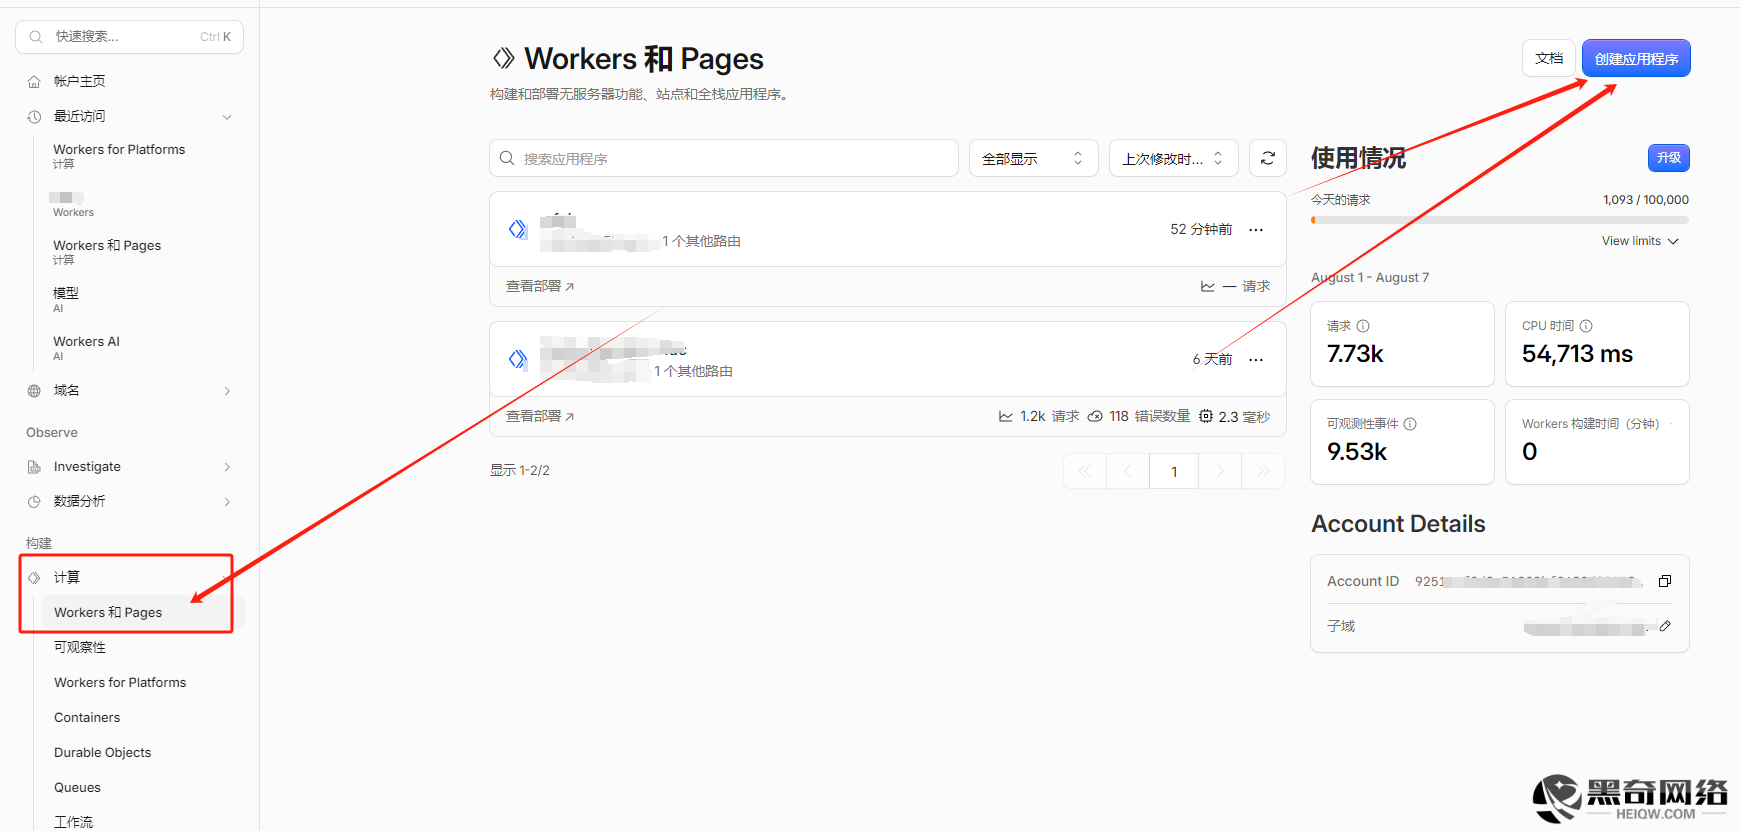Click the 搜索应用程序 search field
The height and width of the screenshot is (831, 1740).
(724, 158)
